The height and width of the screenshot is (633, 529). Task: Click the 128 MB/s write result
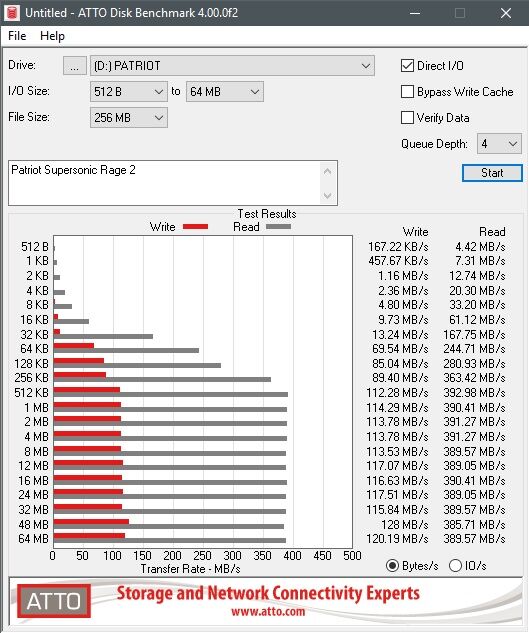[x=405, y=524]
